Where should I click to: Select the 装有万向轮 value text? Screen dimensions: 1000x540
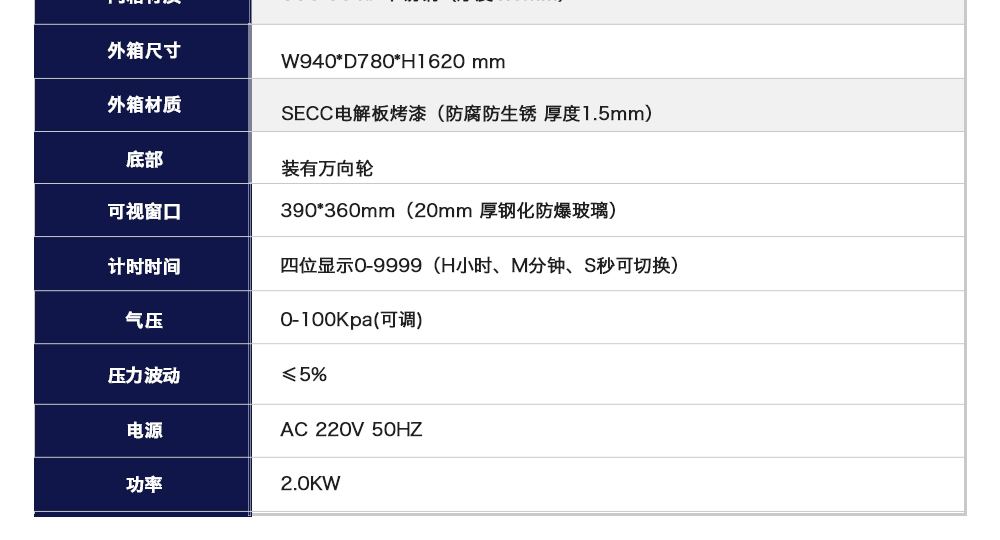pos(327,168)
